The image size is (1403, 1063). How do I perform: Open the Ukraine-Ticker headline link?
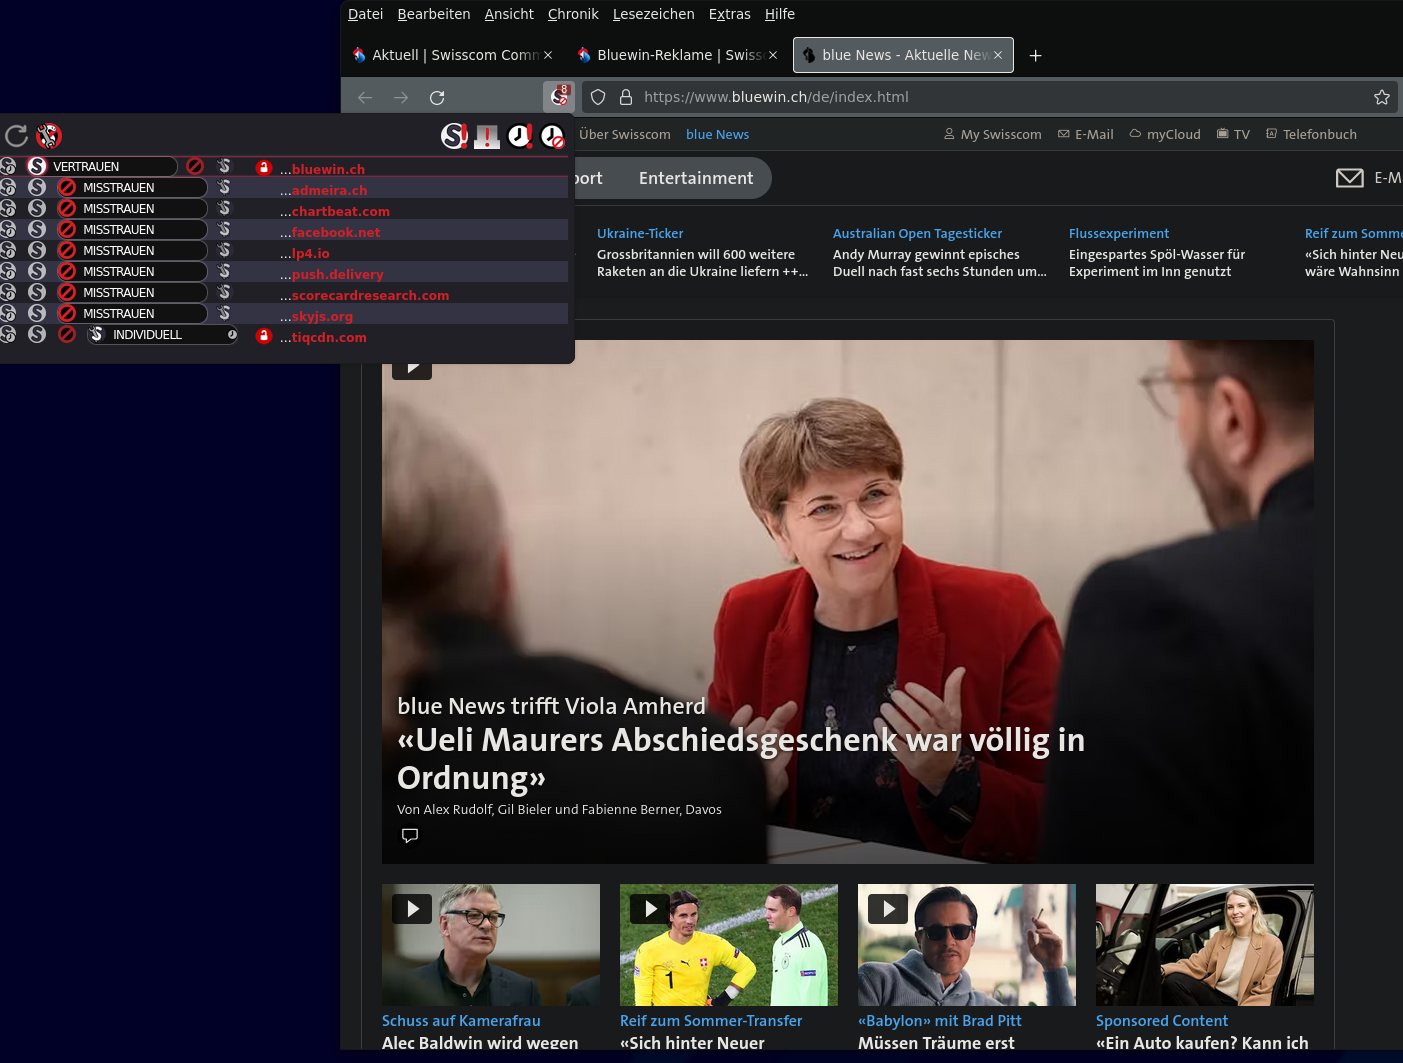(x=640, y=234)
